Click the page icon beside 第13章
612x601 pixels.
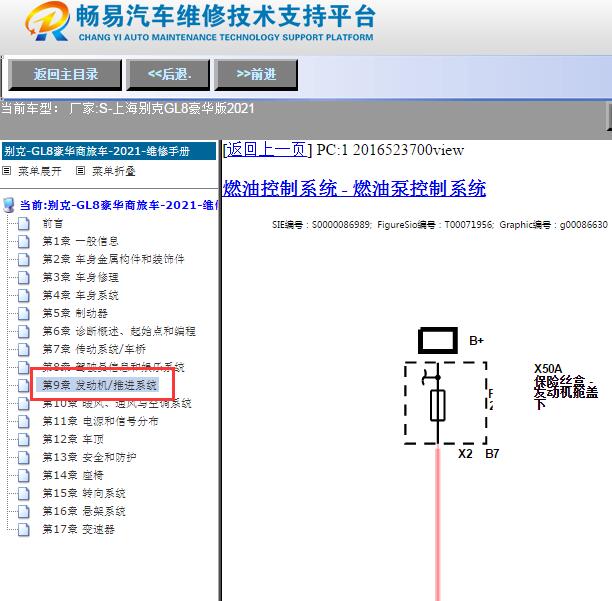(x=24, y=457)
